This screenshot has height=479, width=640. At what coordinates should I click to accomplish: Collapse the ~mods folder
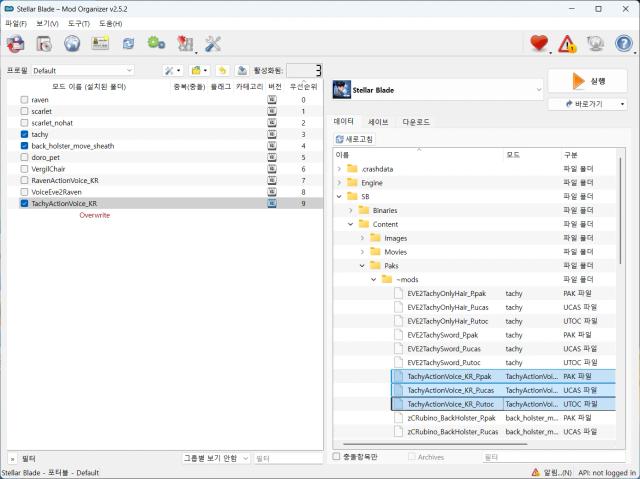[x=373, y=279]
